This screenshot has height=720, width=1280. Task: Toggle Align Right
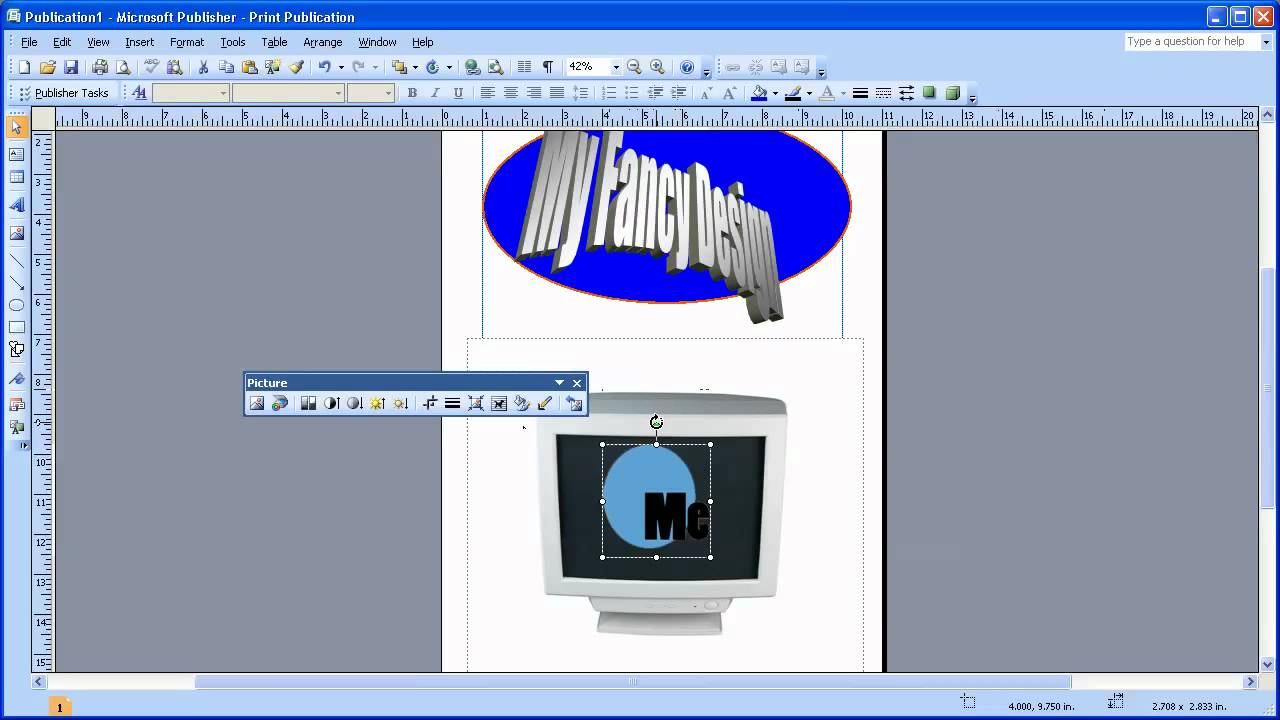point(533,93)
